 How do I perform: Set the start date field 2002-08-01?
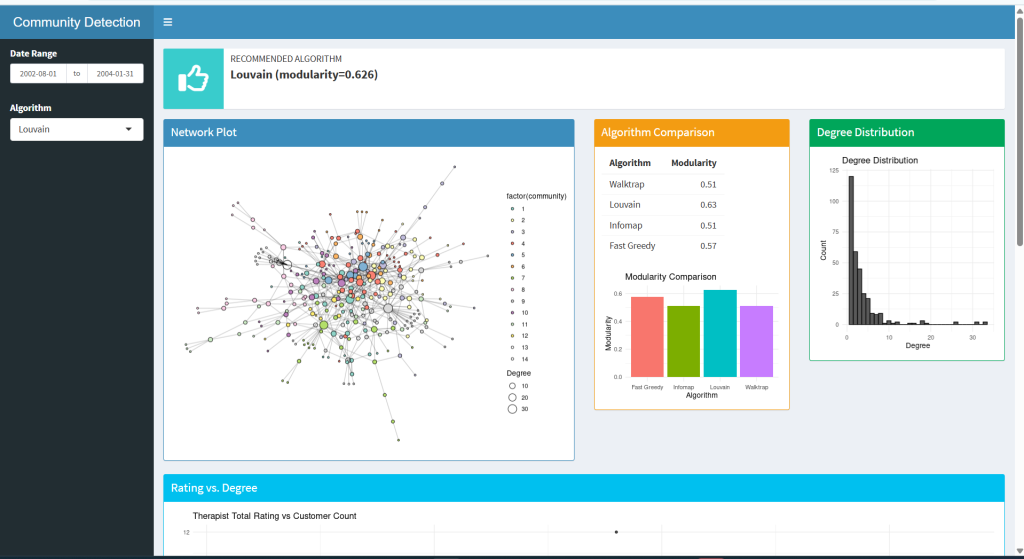coord(38,73)
